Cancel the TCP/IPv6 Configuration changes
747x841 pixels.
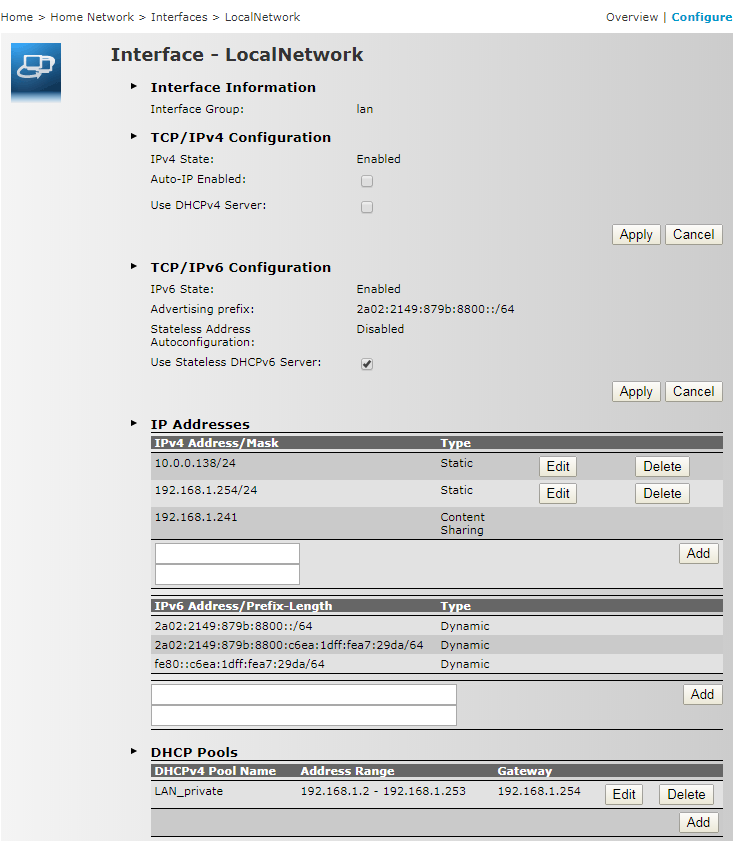pos(693,392)
